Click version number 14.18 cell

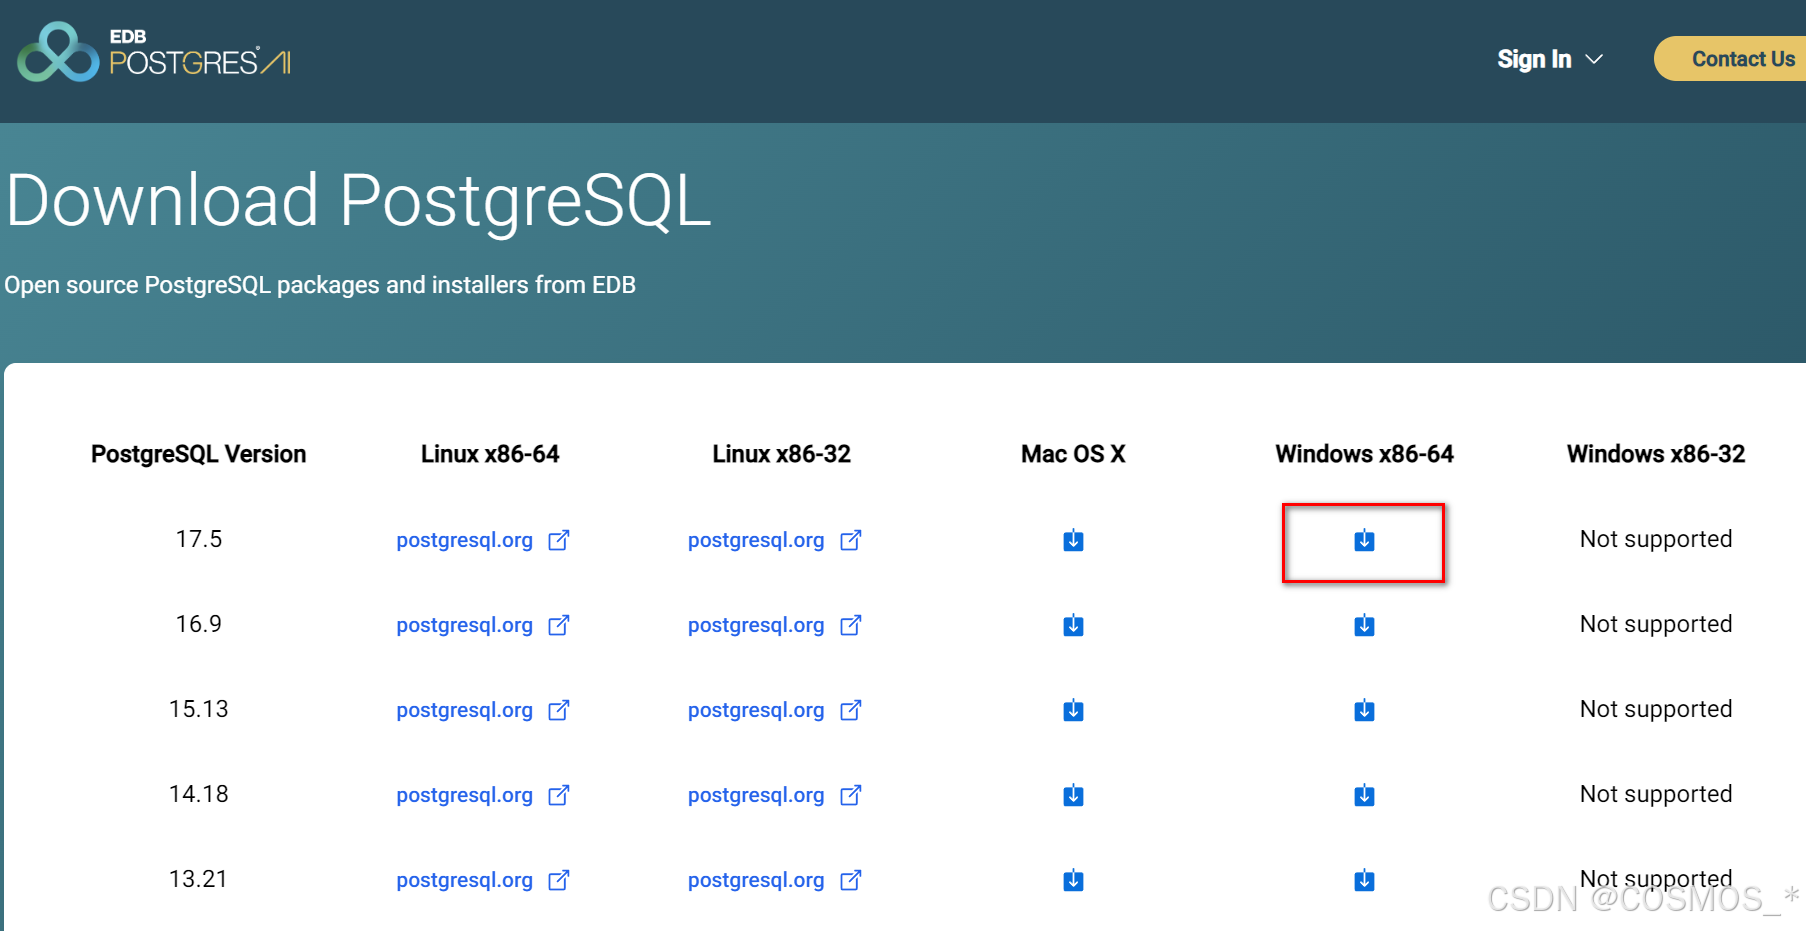pyautogui.click(x=198, y=794)
